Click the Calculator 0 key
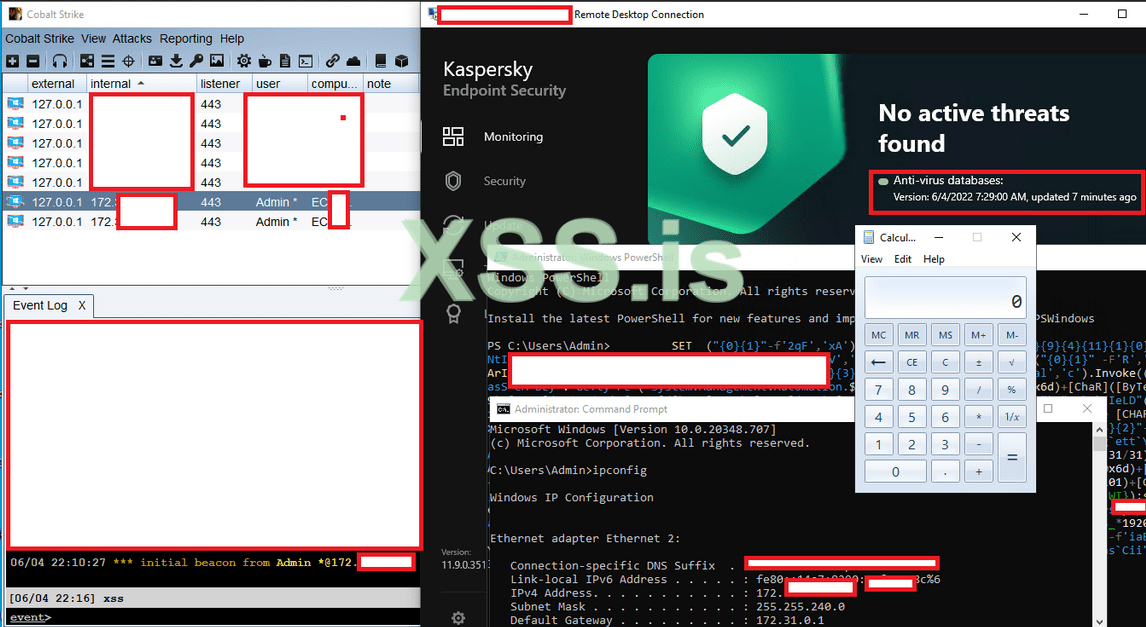 point(895,472)
